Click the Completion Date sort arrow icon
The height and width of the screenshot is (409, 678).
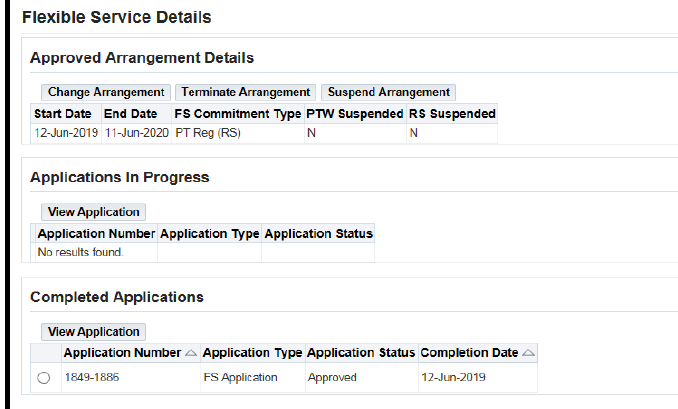[x=528, y=353]
